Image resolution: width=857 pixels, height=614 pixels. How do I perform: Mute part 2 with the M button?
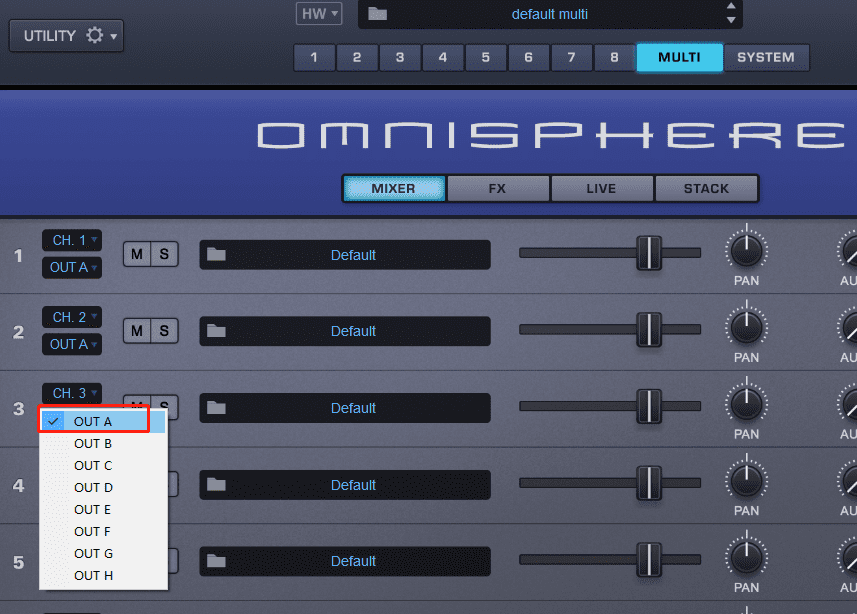click(136, 330)
